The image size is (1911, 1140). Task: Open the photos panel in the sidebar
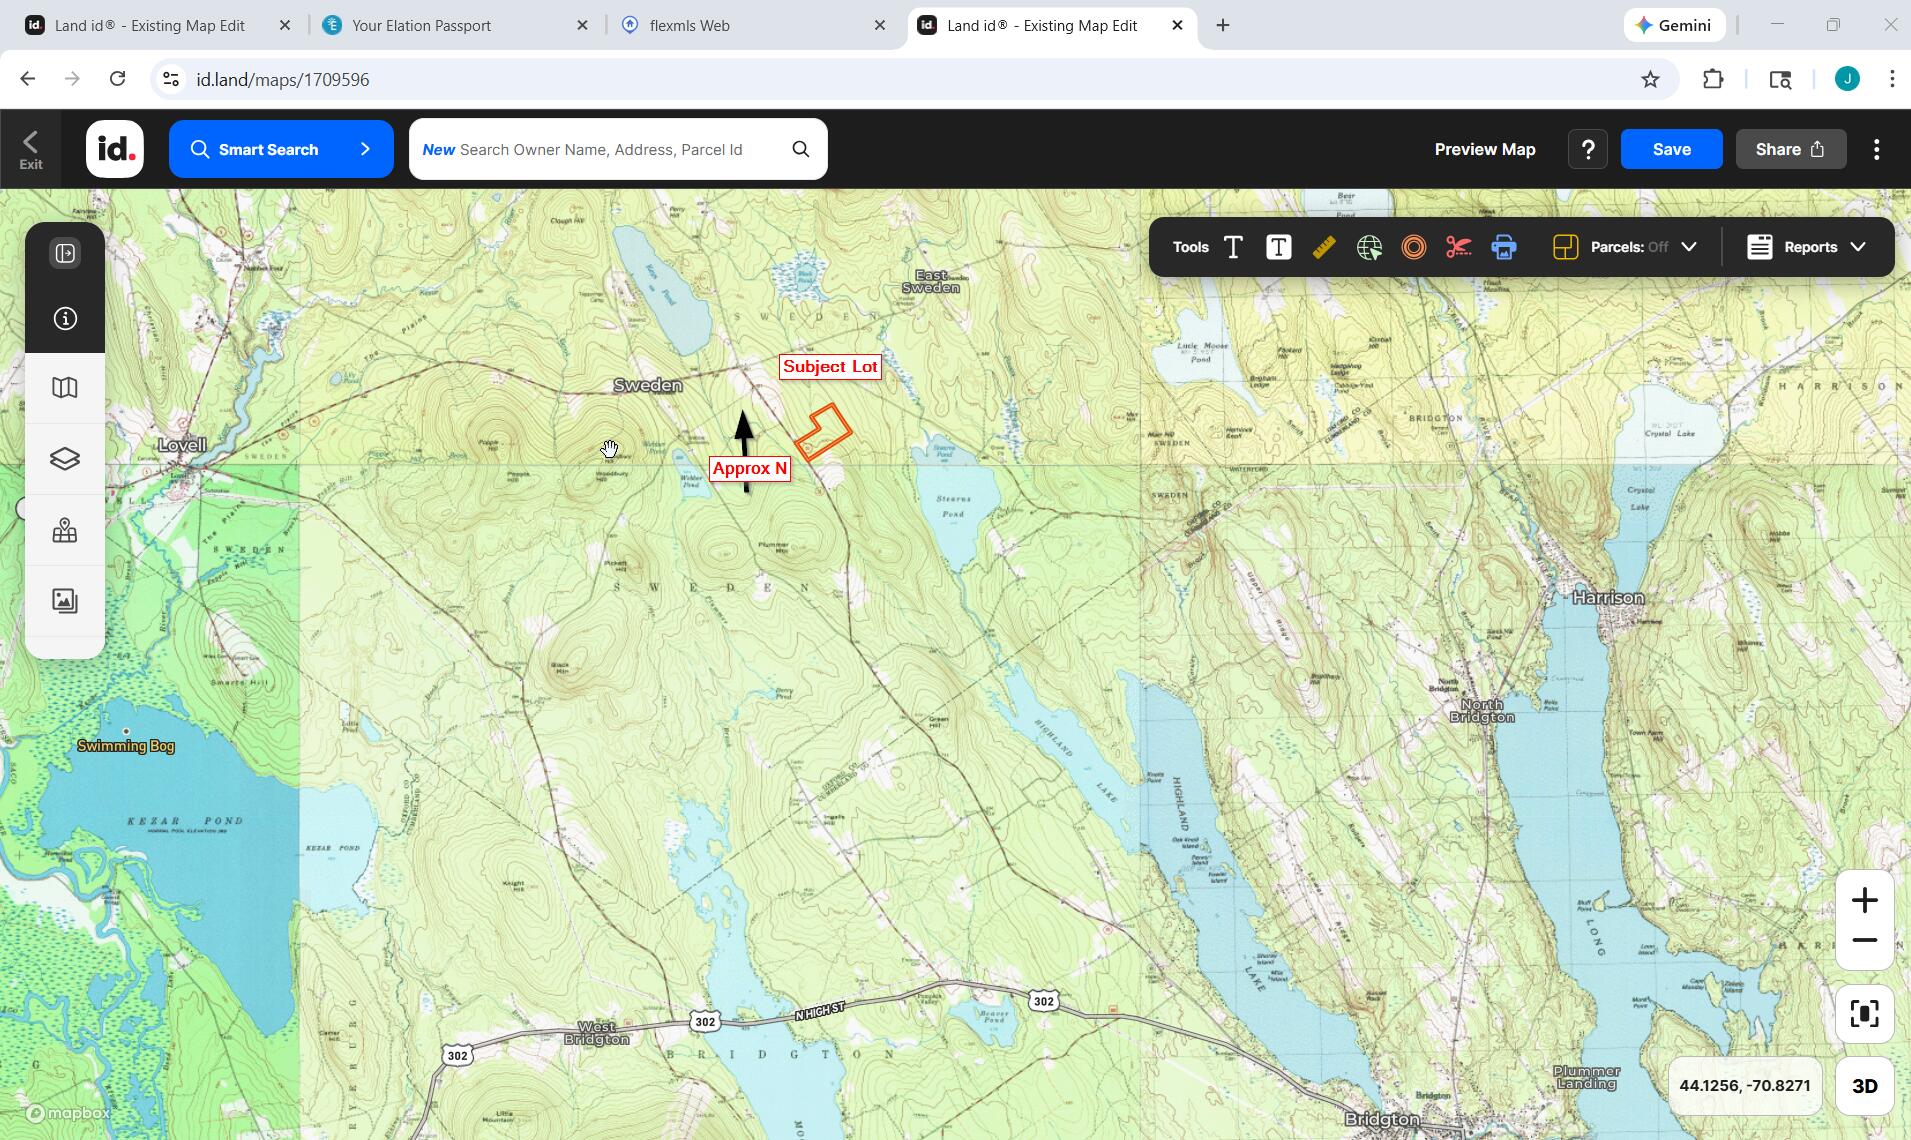(64, 601)
